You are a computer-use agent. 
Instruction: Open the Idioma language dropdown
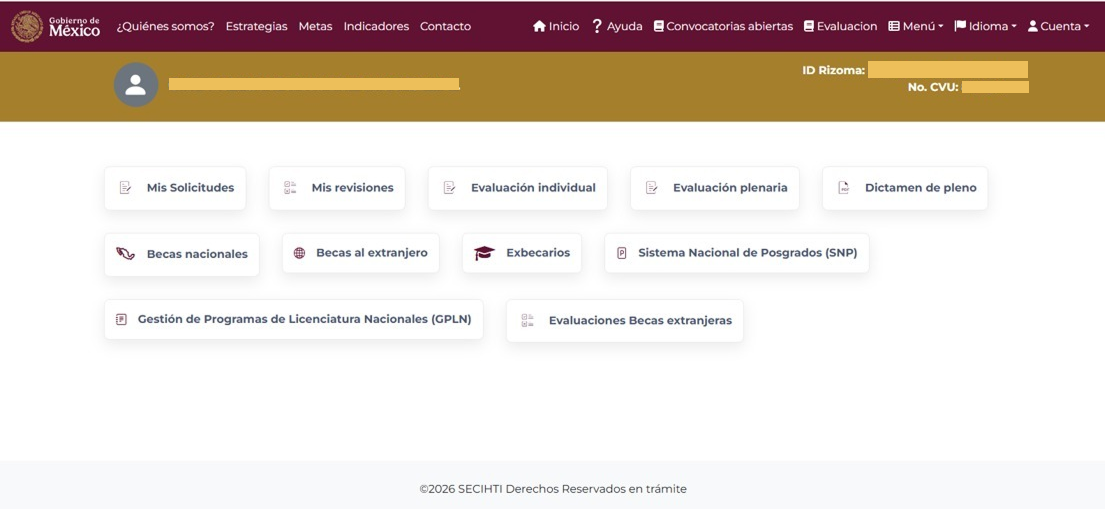[985, 27]
